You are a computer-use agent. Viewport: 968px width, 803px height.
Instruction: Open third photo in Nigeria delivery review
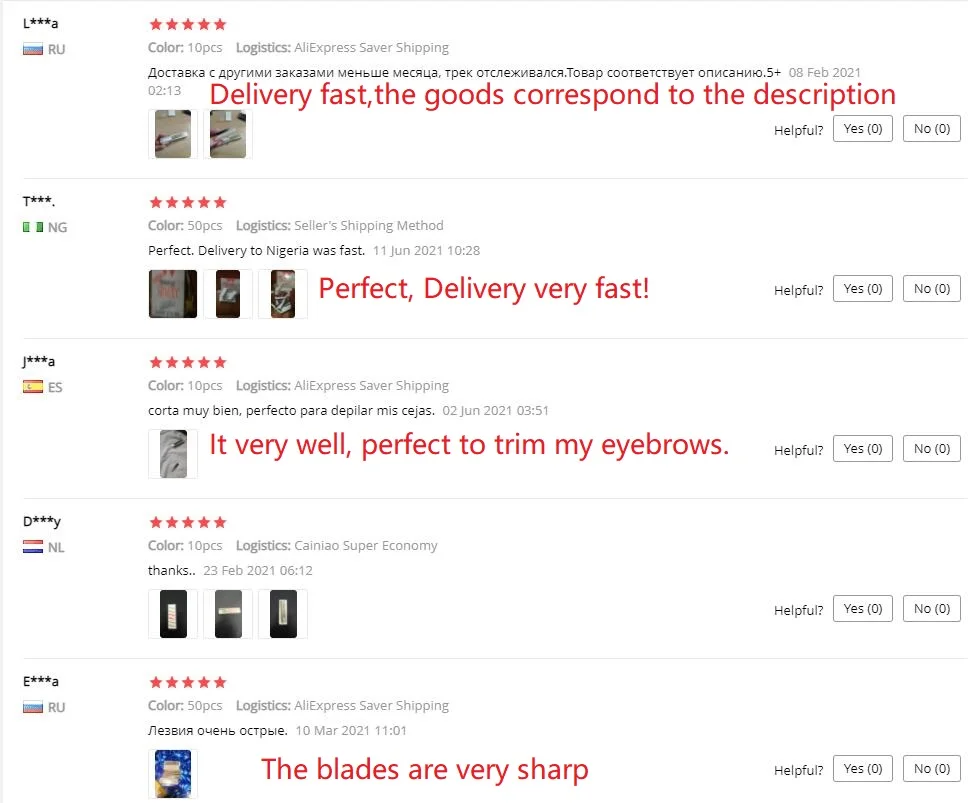coord(283,294)
